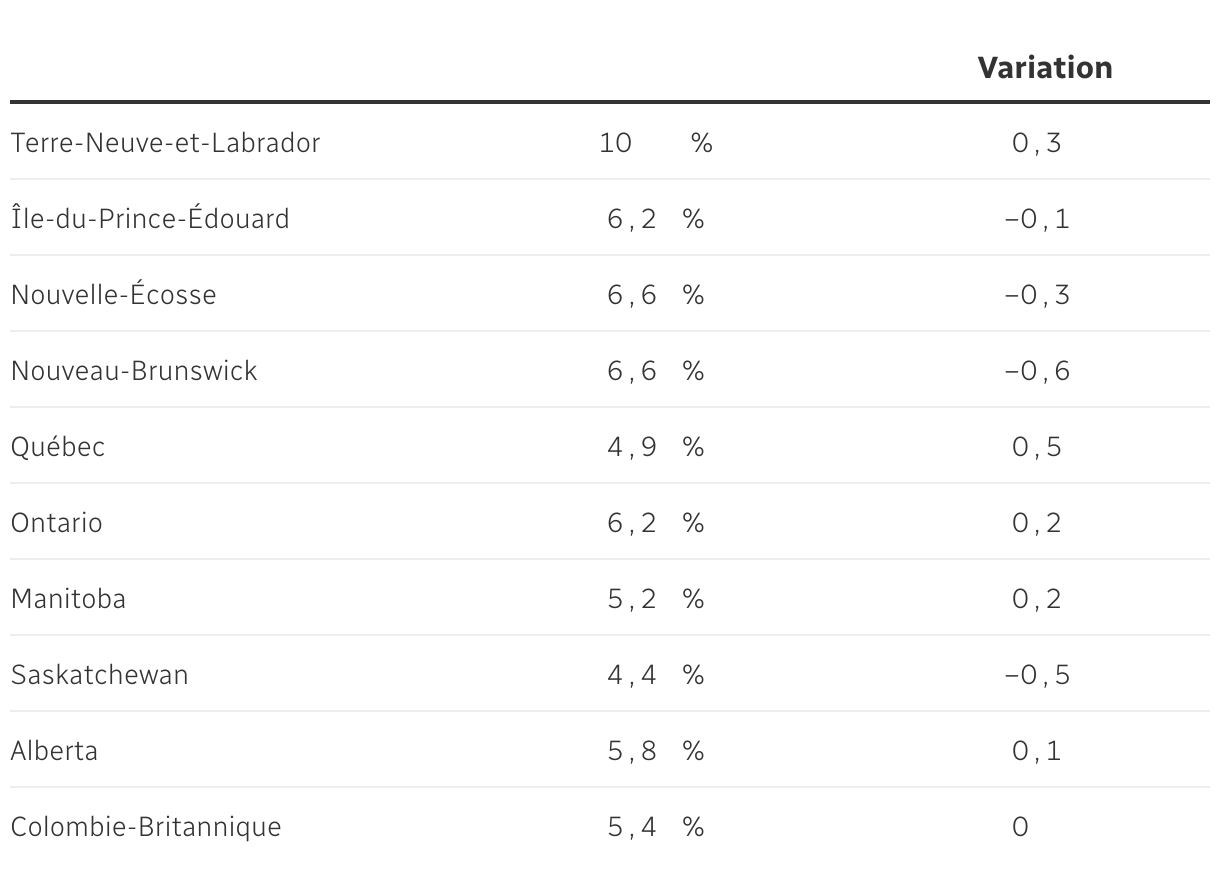
Task: Click the Saskatchewan province name
Action: tap(99, 675)
